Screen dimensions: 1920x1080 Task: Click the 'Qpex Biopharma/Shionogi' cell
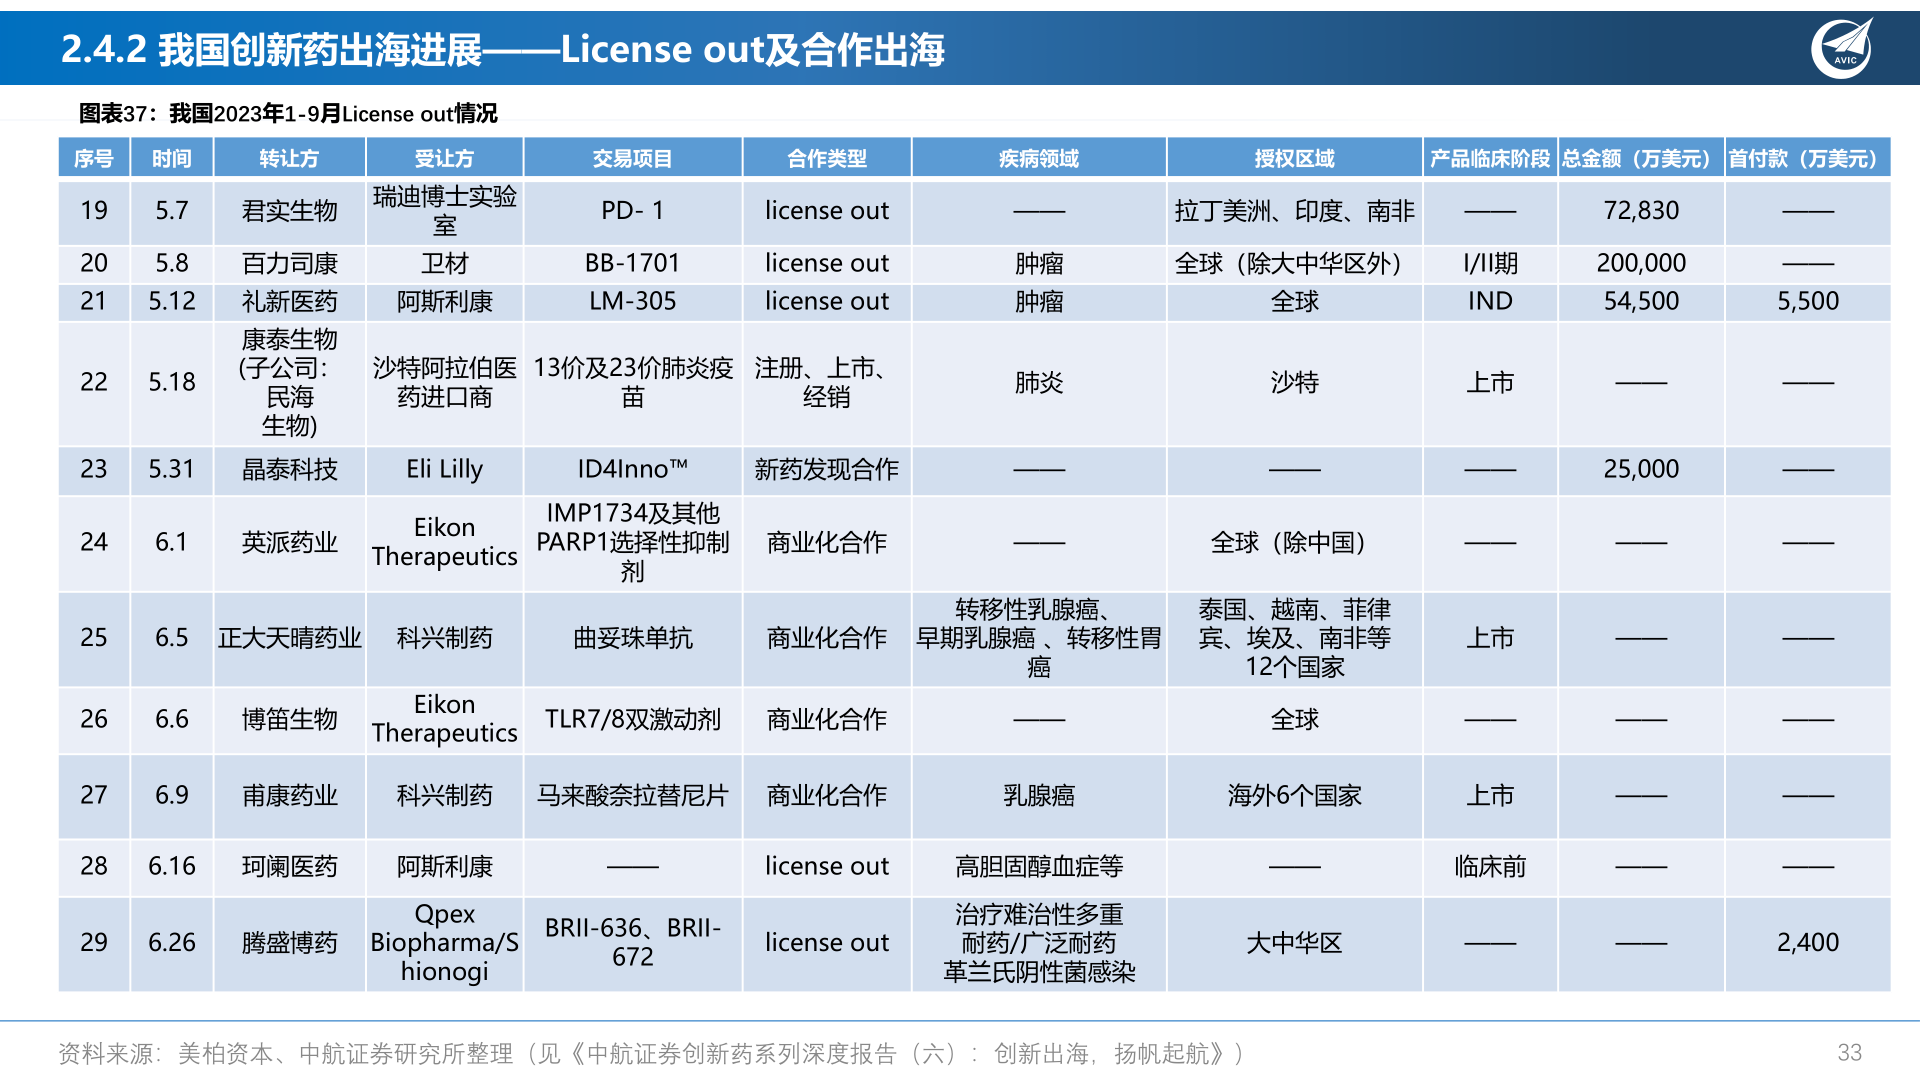[444, 943]
